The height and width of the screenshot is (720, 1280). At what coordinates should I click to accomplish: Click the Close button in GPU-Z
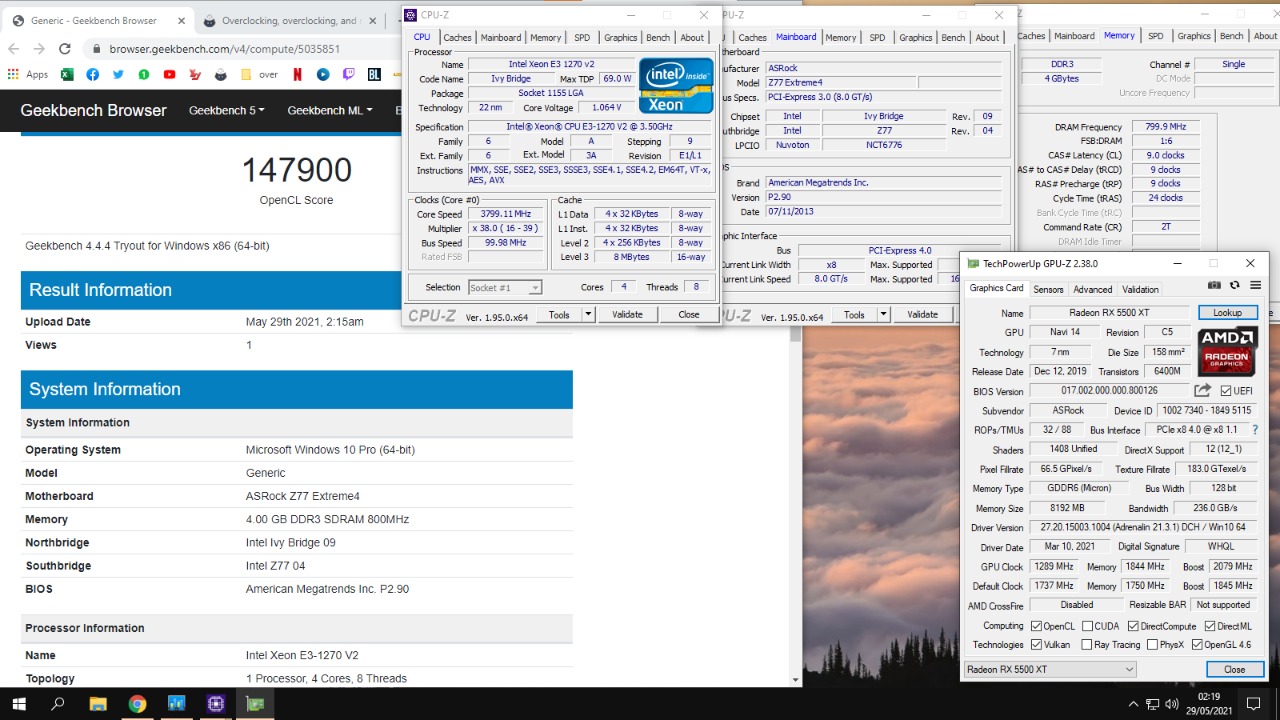pyautogui.click(x=1234, y=669)
